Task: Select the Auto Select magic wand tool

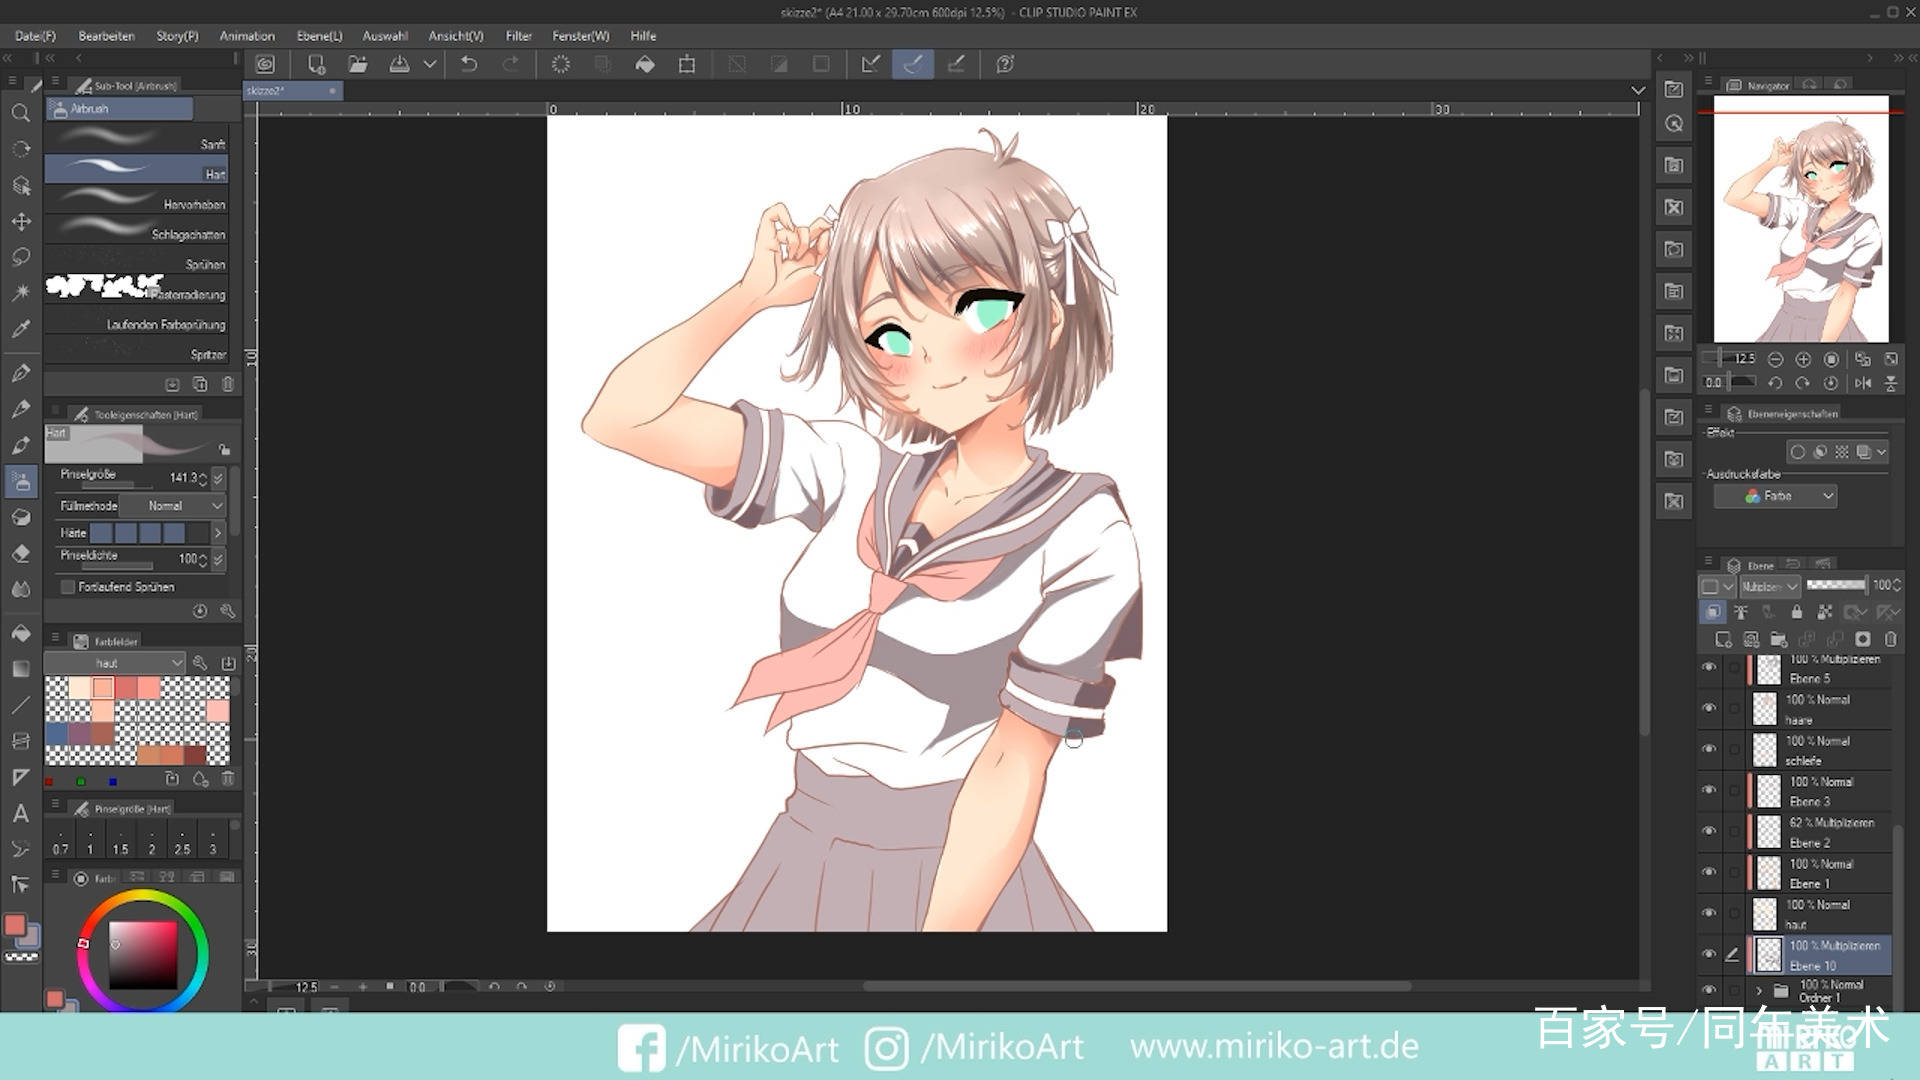Action: tap(20, 293)
